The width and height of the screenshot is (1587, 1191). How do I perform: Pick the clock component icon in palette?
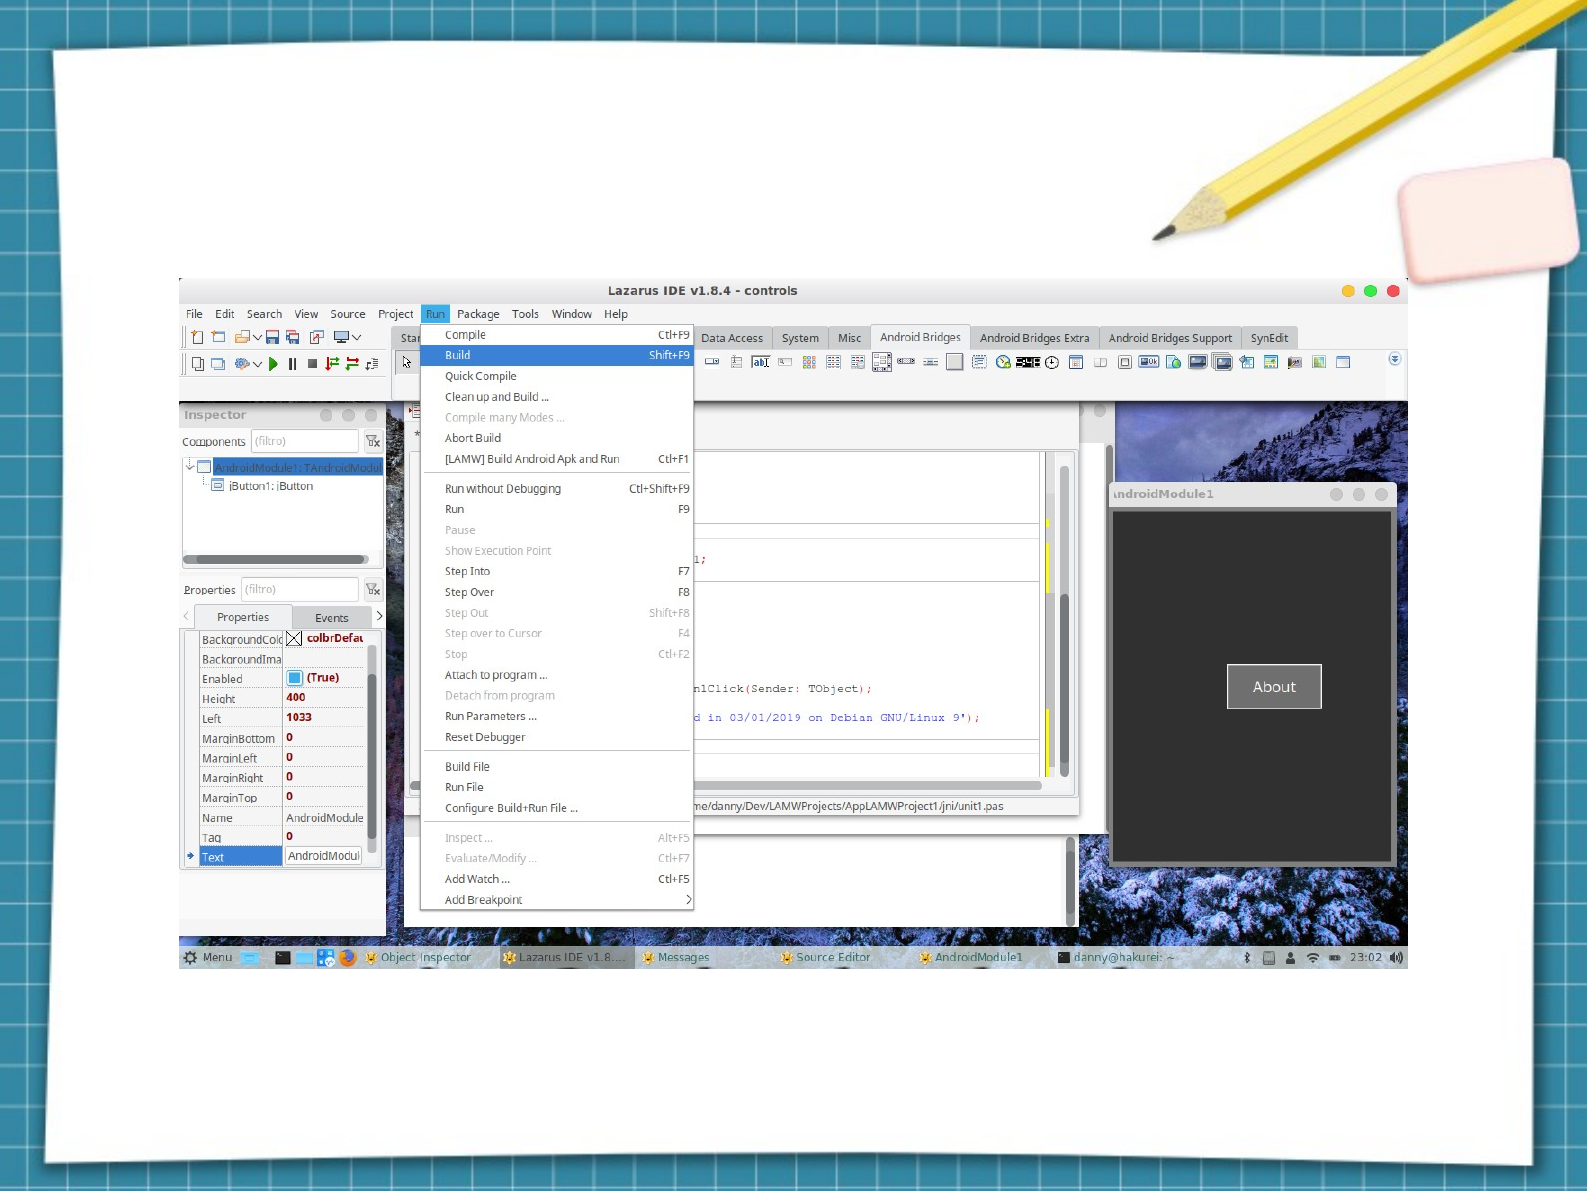click(x=1052, y=362)
